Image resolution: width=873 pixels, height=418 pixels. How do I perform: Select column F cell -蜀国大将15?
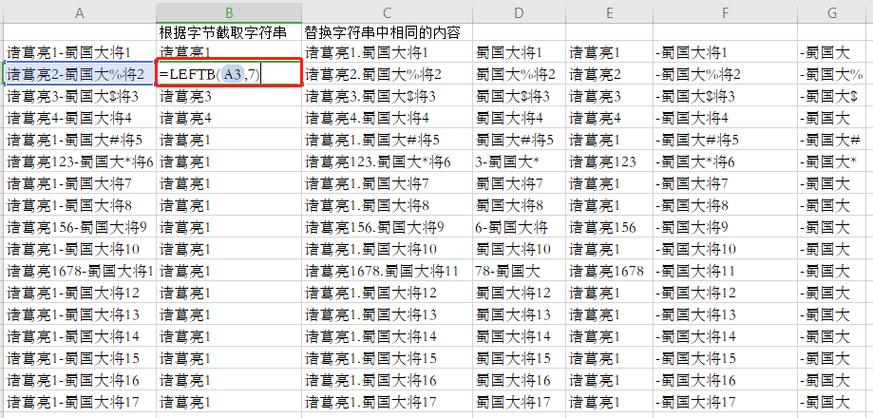[x=725, y=358]
